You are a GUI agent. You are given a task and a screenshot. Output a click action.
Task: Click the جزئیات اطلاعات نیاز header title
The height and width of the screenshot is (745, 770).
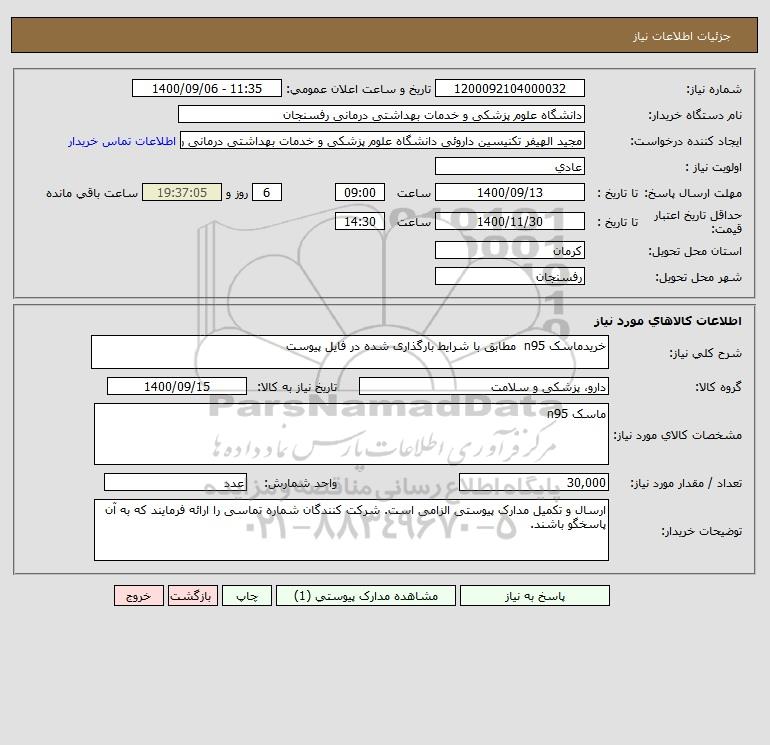click(x=682, y=36)
